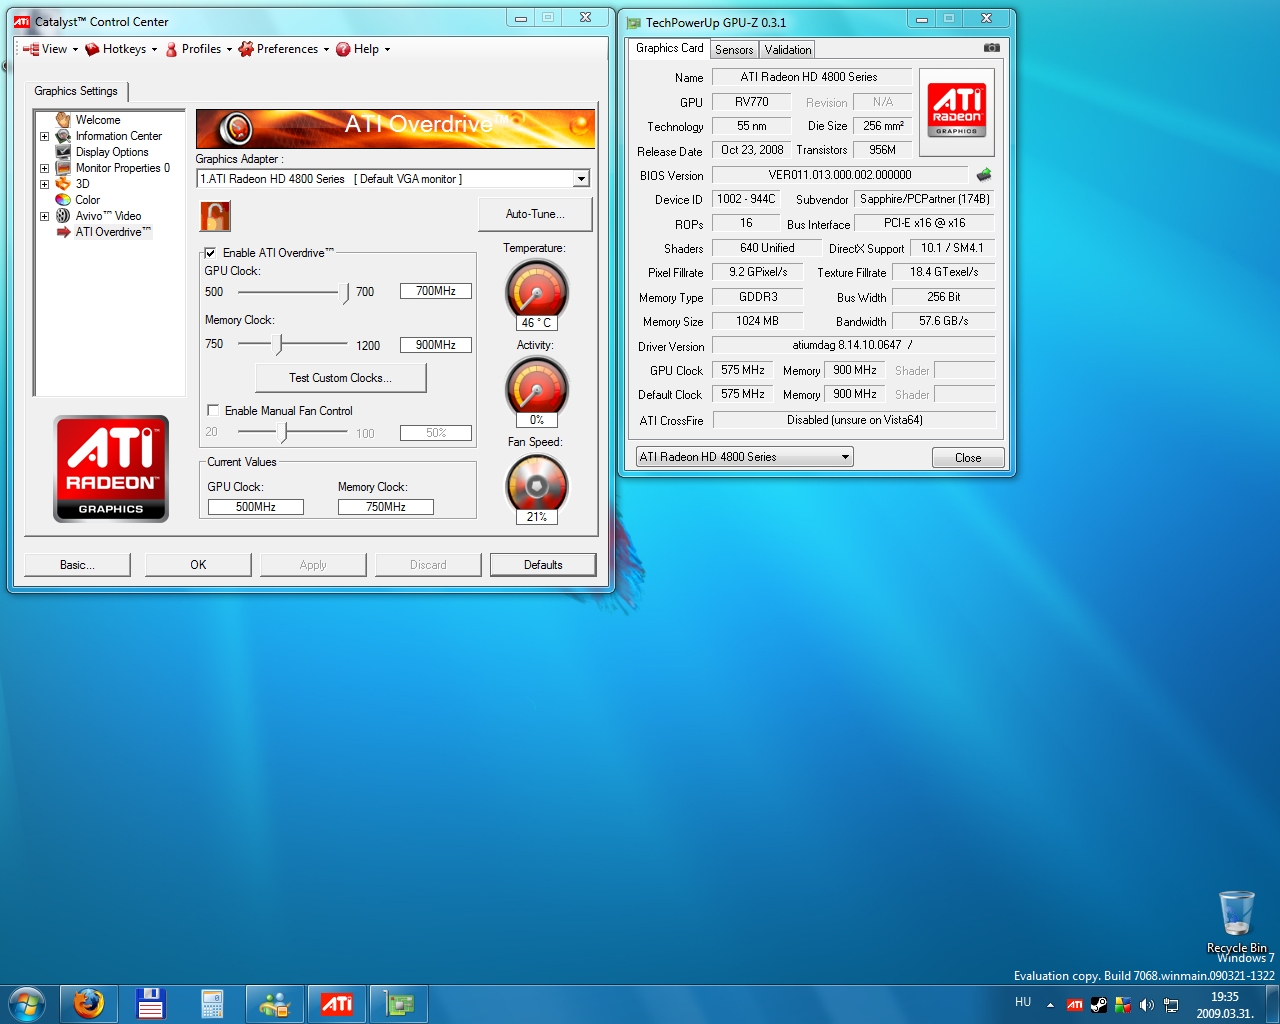The height and width of the screenshot is (1024, 1280).
Task: Close the GPU-Z window via Close button
Action: (968, 458)
